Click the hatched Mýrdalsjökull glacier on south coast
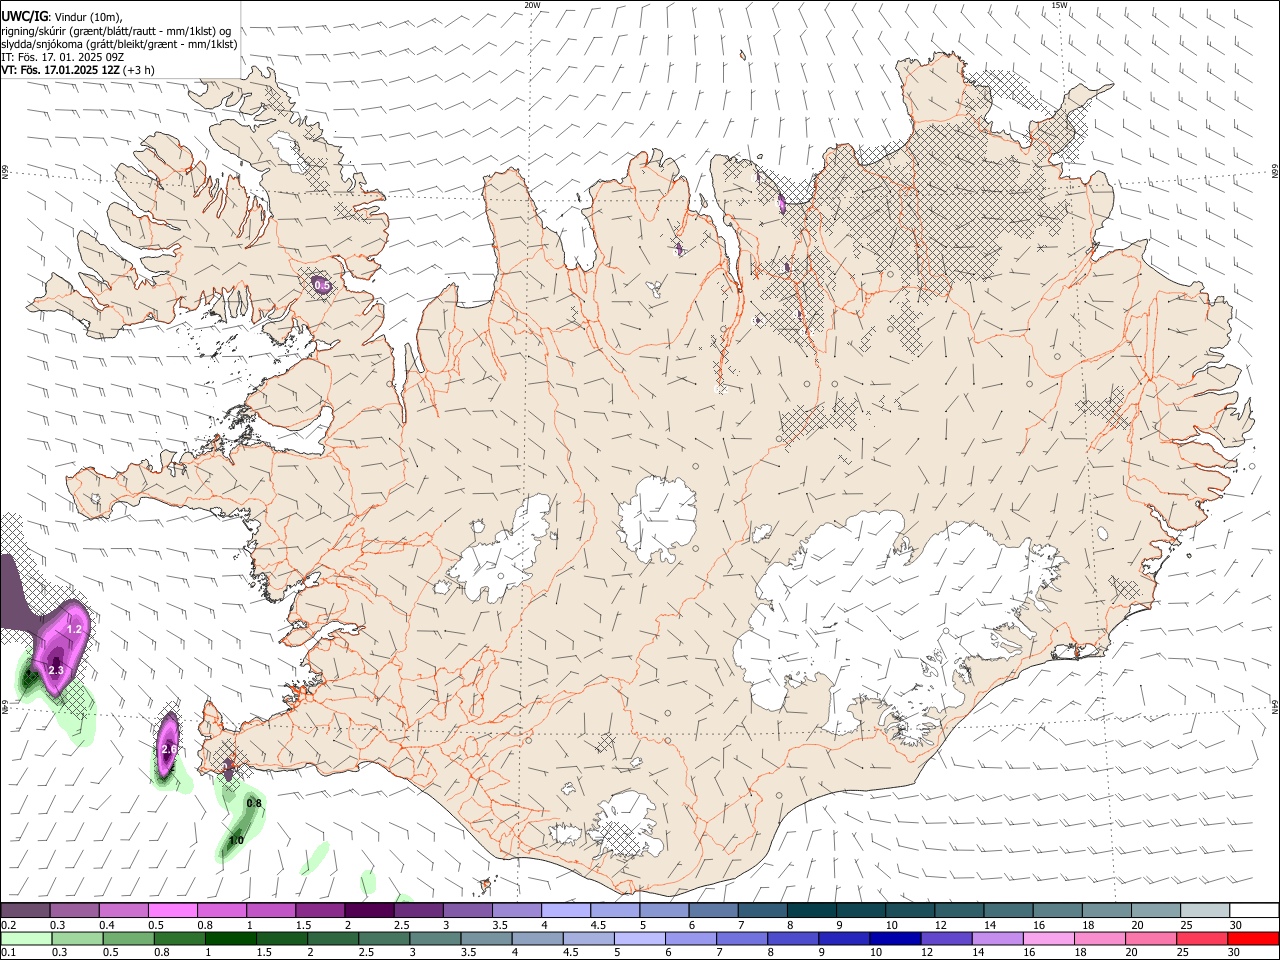Screen dimensions: 1280x960 point(627,825)
